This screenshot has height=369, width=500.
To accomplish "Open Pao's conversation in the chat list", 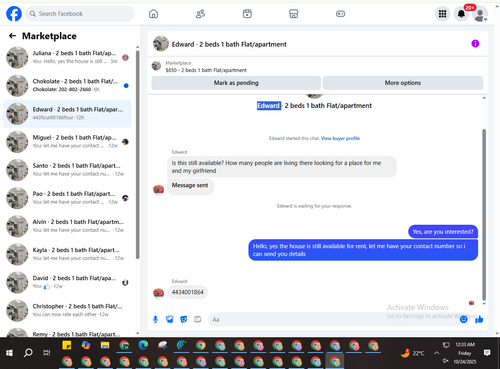I will pos(67,198).
